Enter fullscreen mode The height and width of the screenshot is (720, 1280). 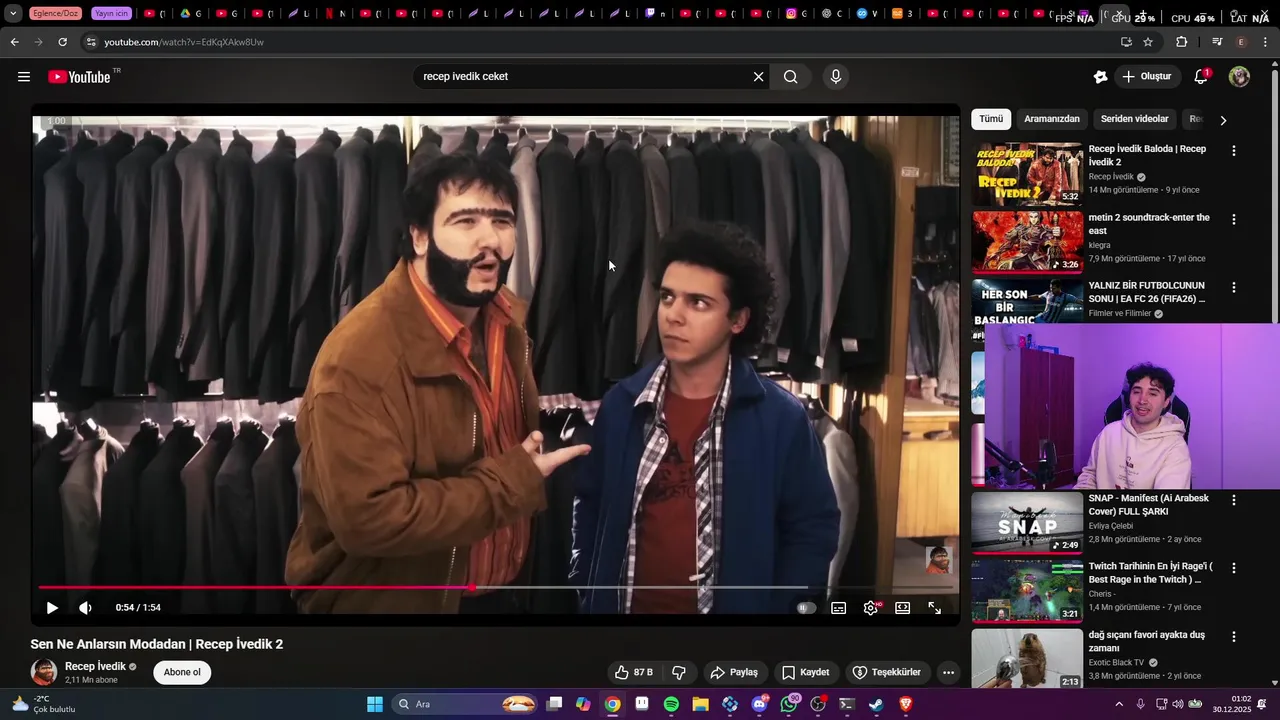[935, 608]
